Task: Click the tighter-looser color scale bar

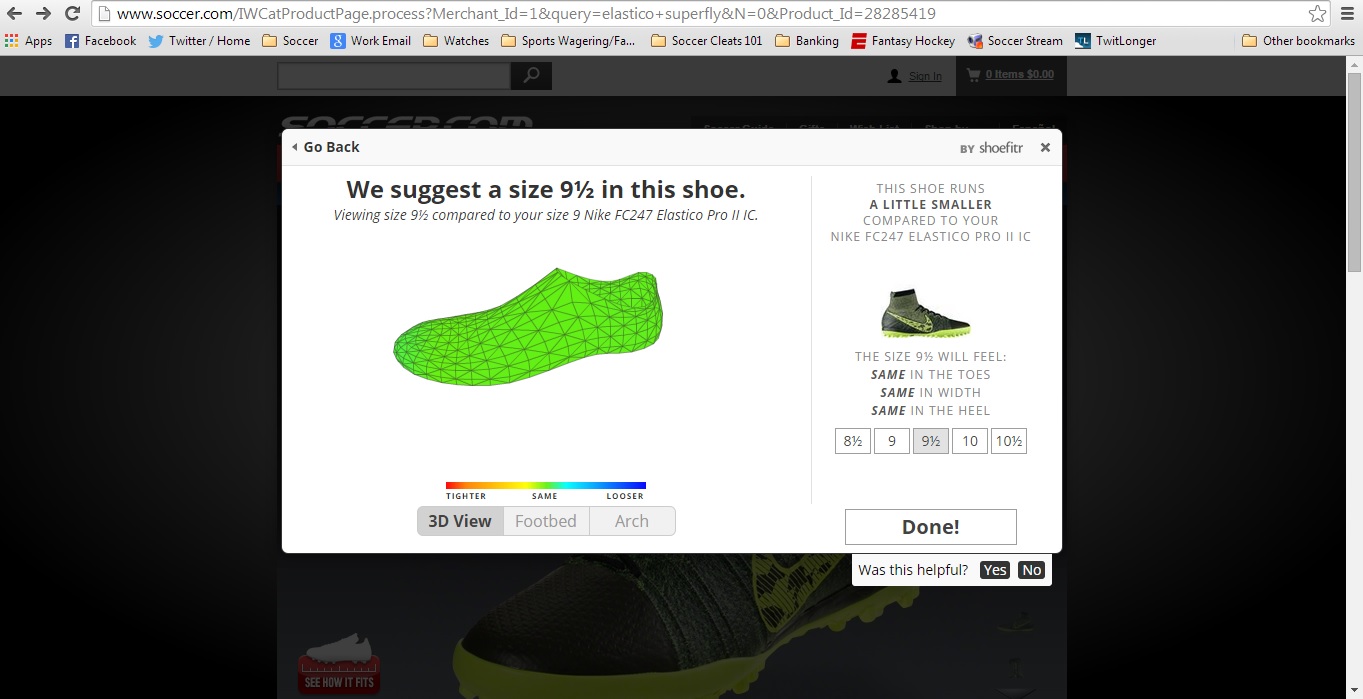Action: pyautogui.click(x=546, y=485)
